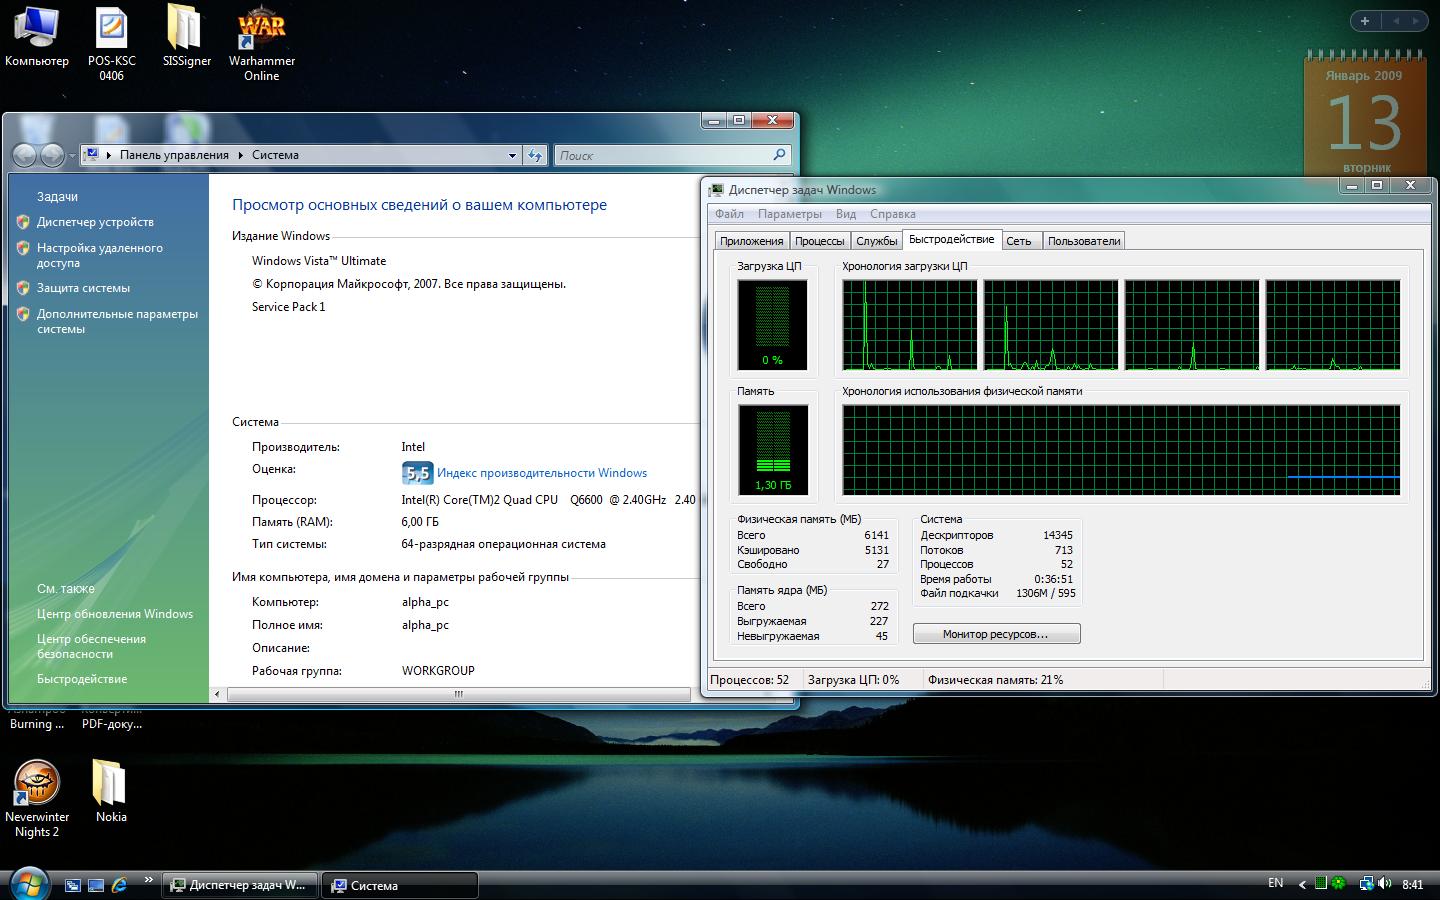
Task: Switch to the Процессы tab
Action: (819, 241)
